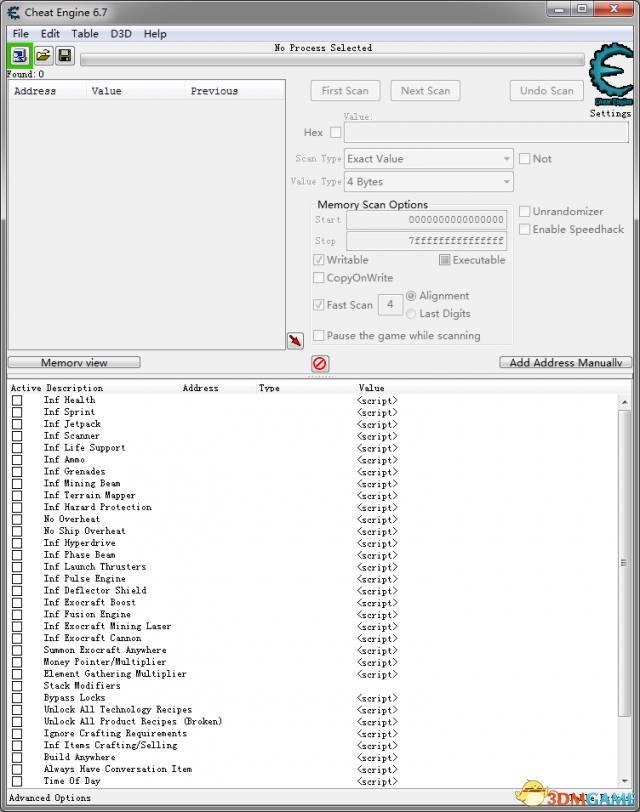Click the Previous column header
This screenshot has height=812, width=640.
(x=235, y=91)
